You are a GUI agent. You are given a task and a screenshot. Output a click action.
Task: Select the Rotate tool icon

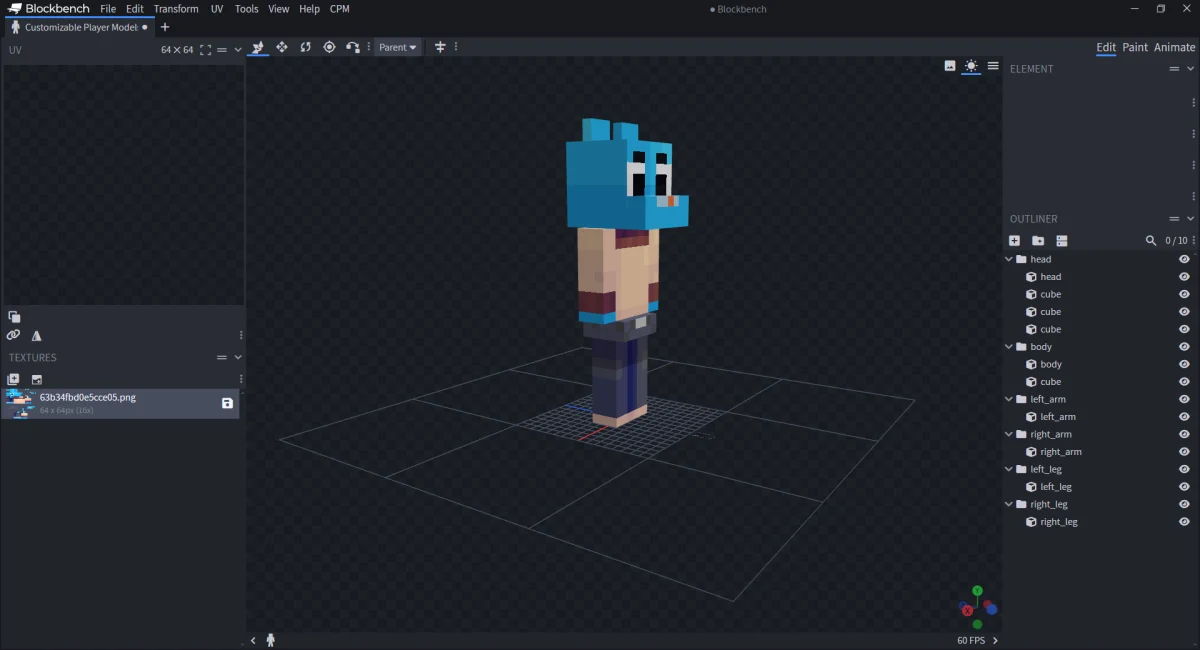[x=305, y=47]
